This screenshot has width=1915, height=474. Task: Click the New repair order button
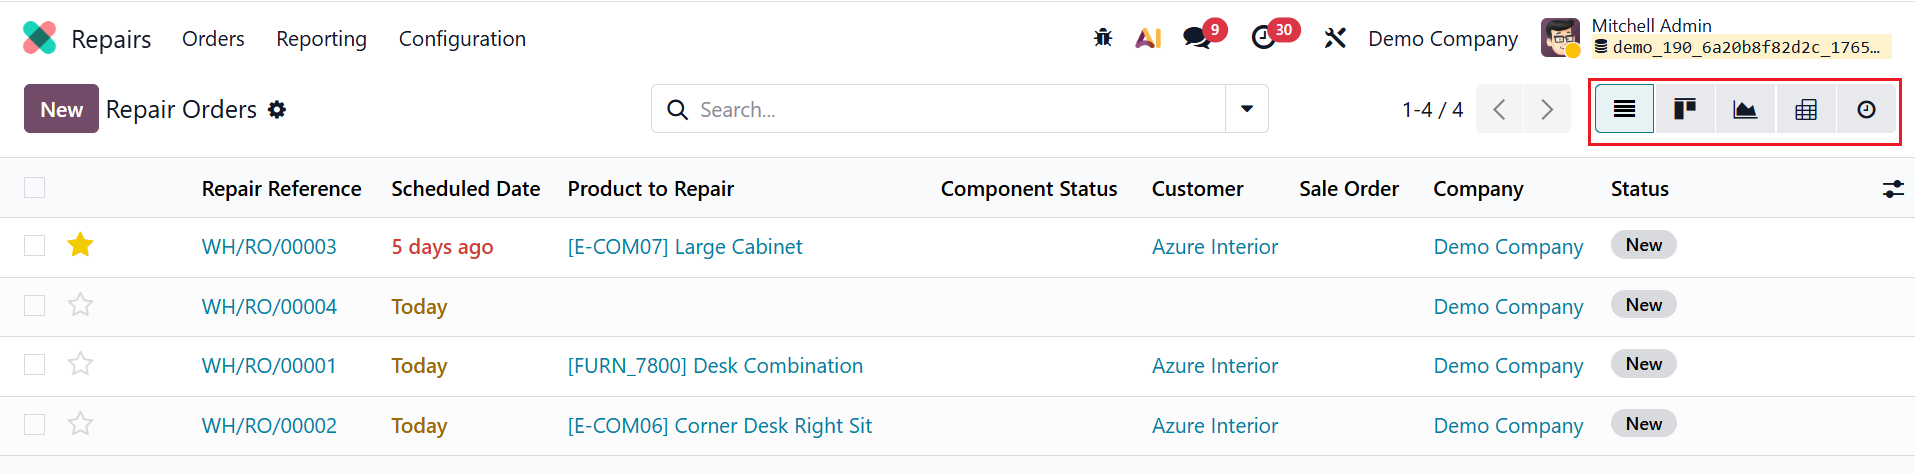point(61,109)
